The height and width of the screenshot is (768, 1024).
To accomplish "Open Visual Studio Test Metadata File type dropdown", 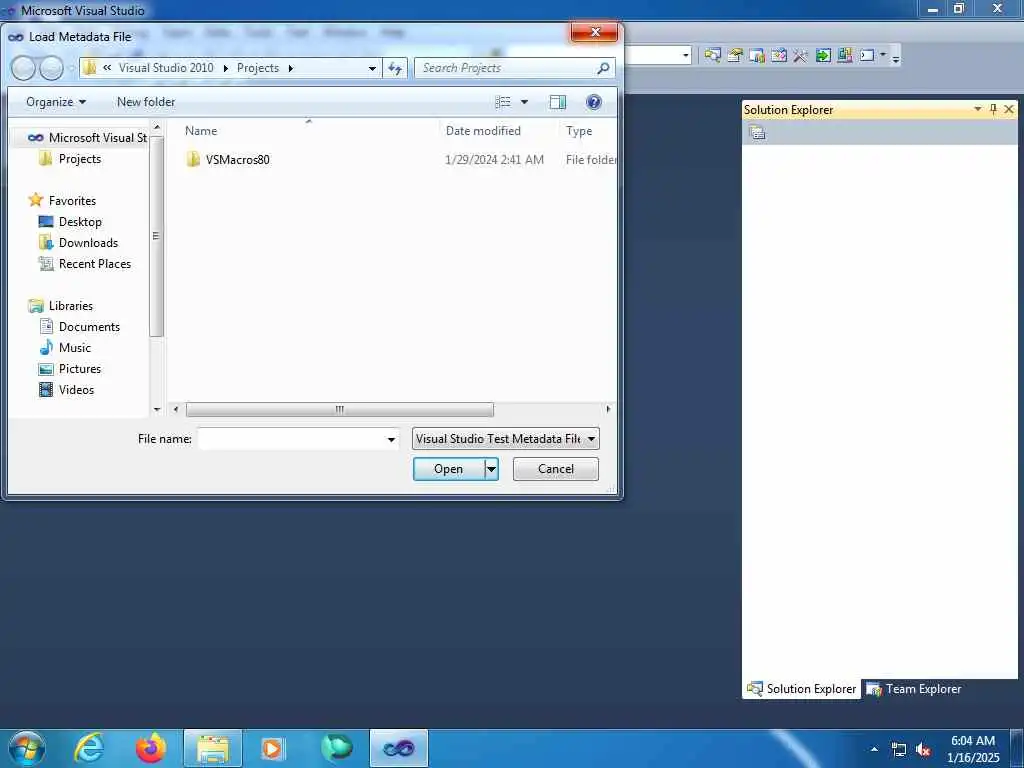I will pos(505,439).
